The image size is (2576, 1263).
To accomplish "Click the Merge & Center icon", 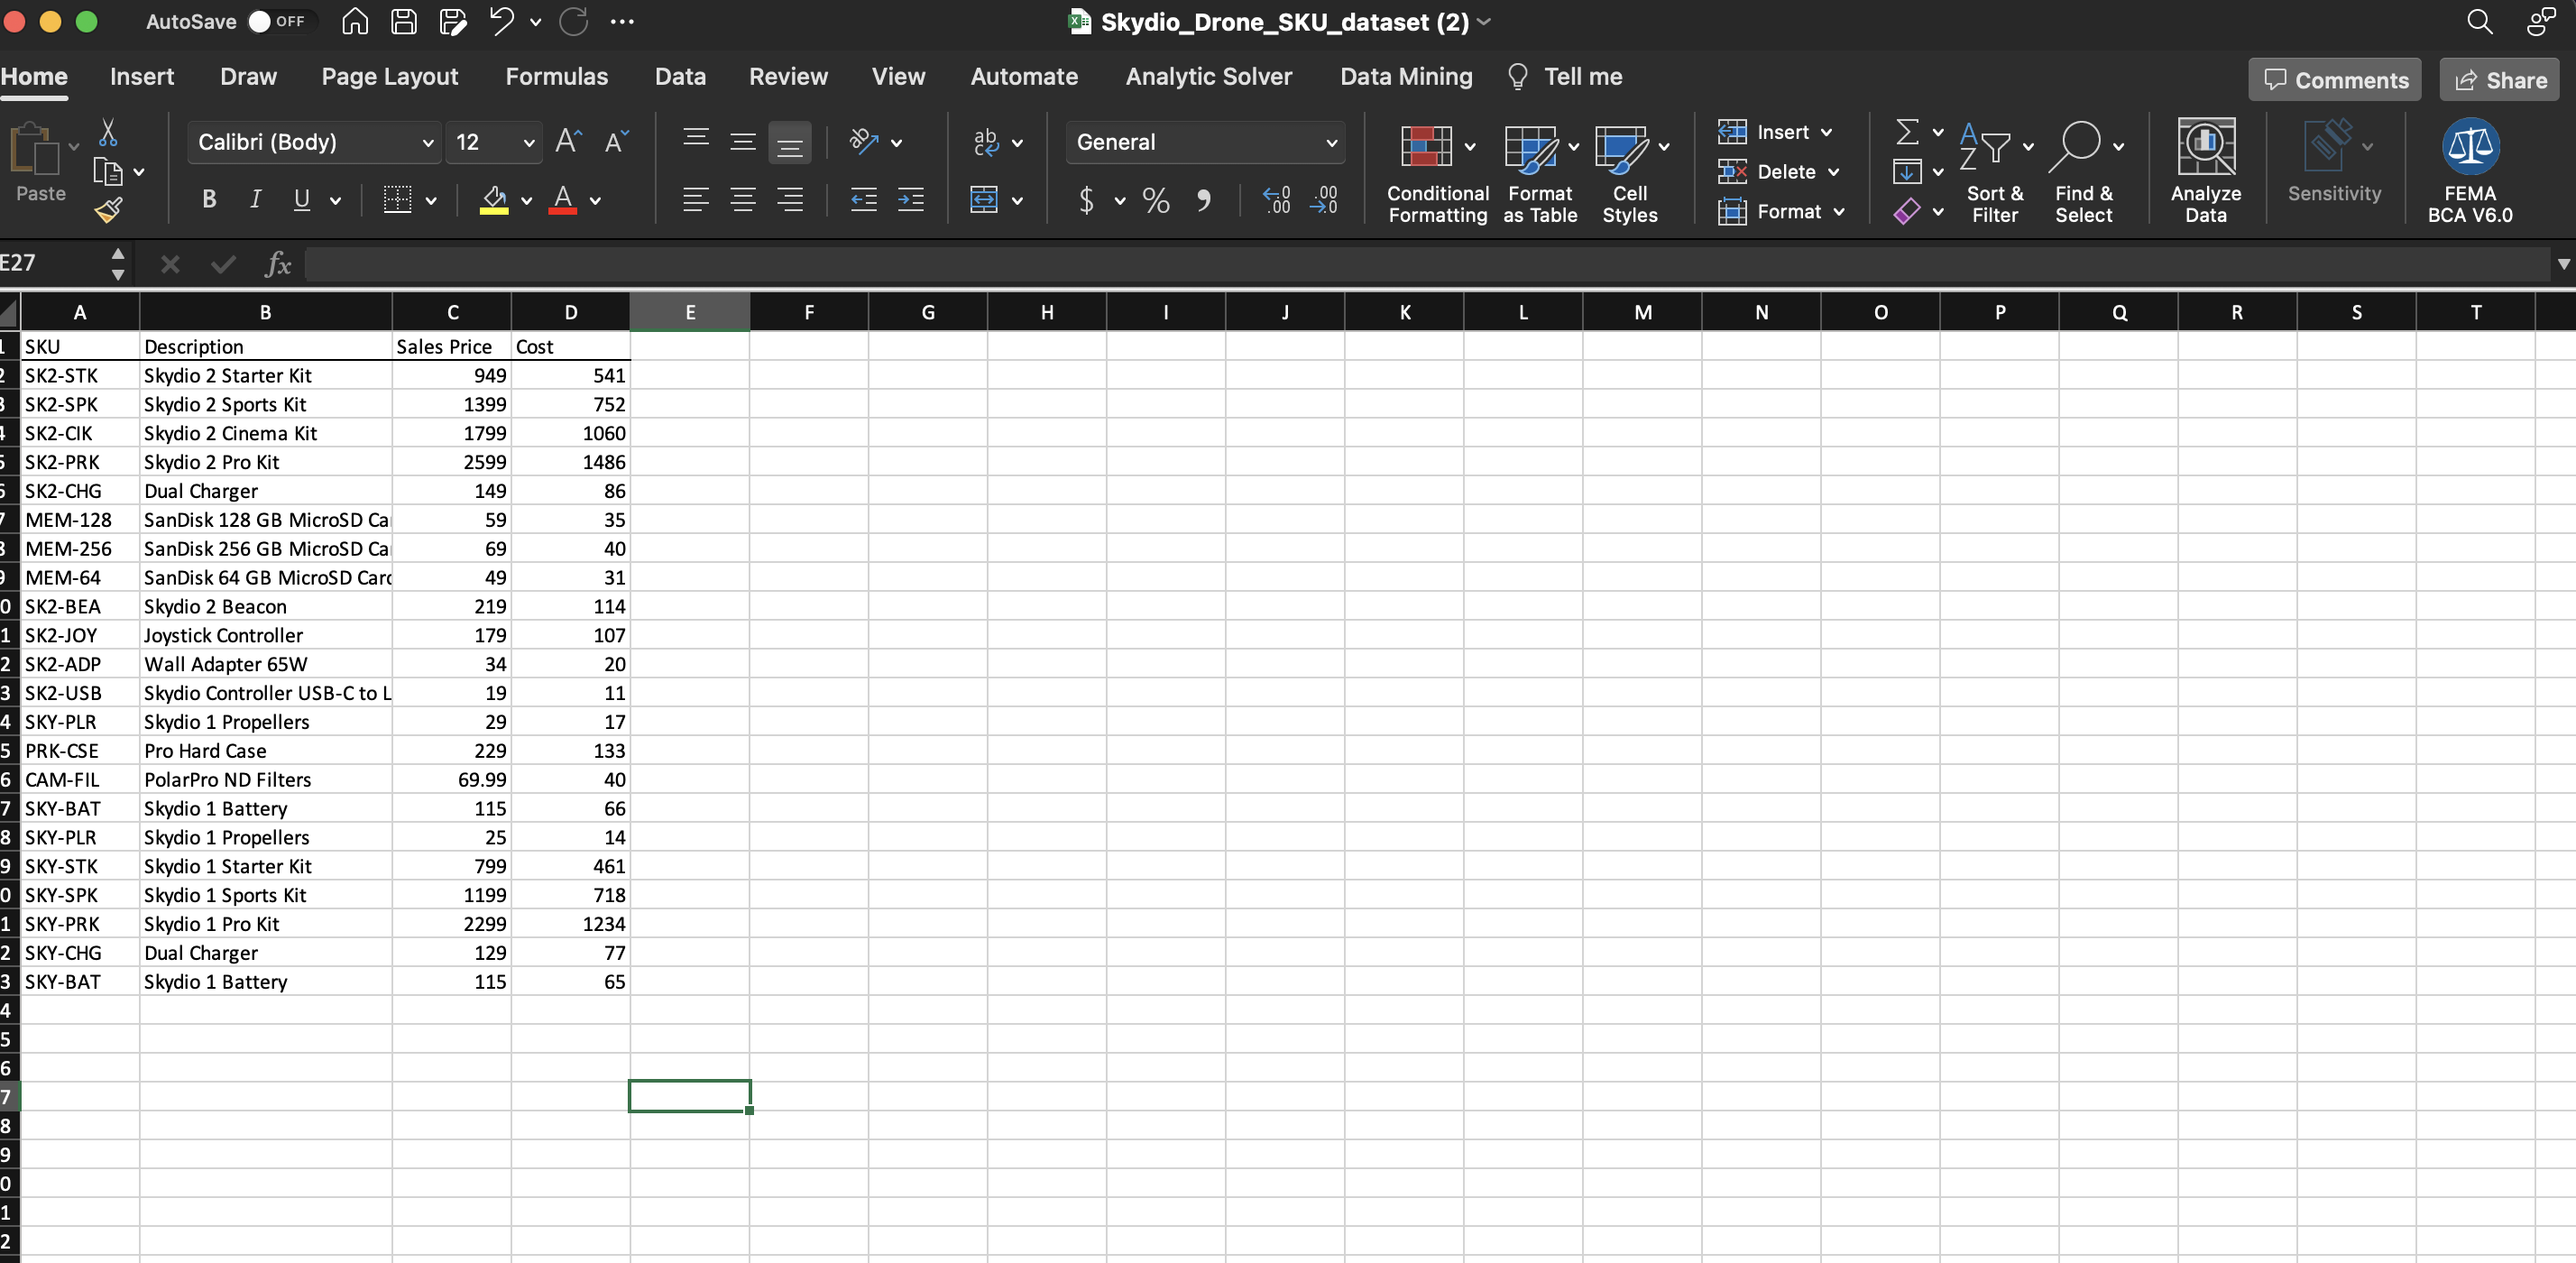I will (984, 200).
